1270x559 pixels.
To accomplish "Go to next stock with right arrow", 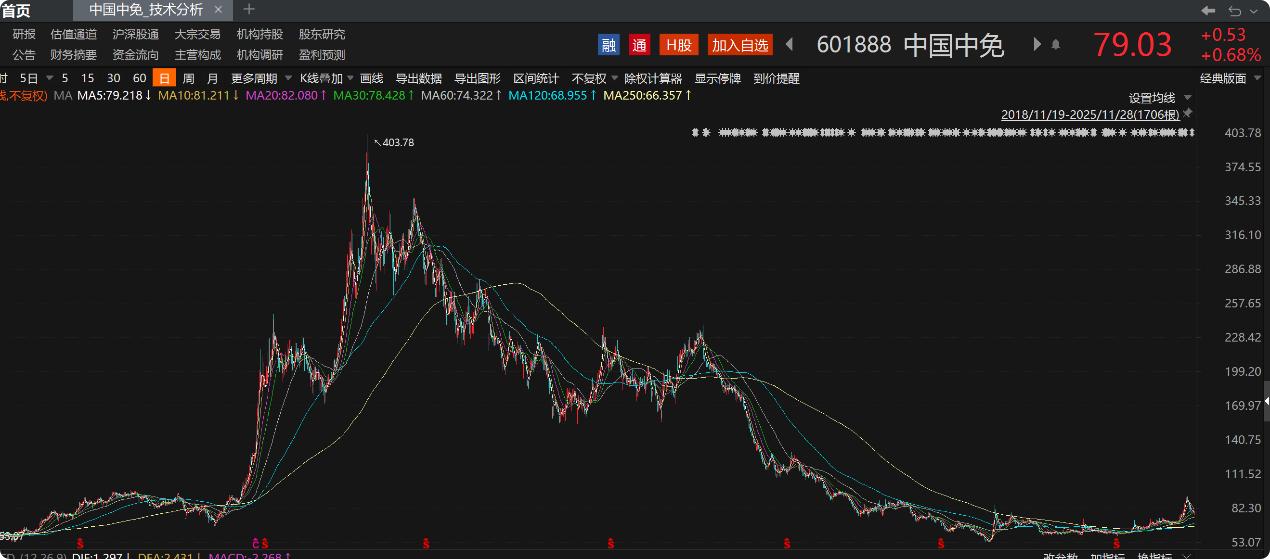I will pos(1036,45).
